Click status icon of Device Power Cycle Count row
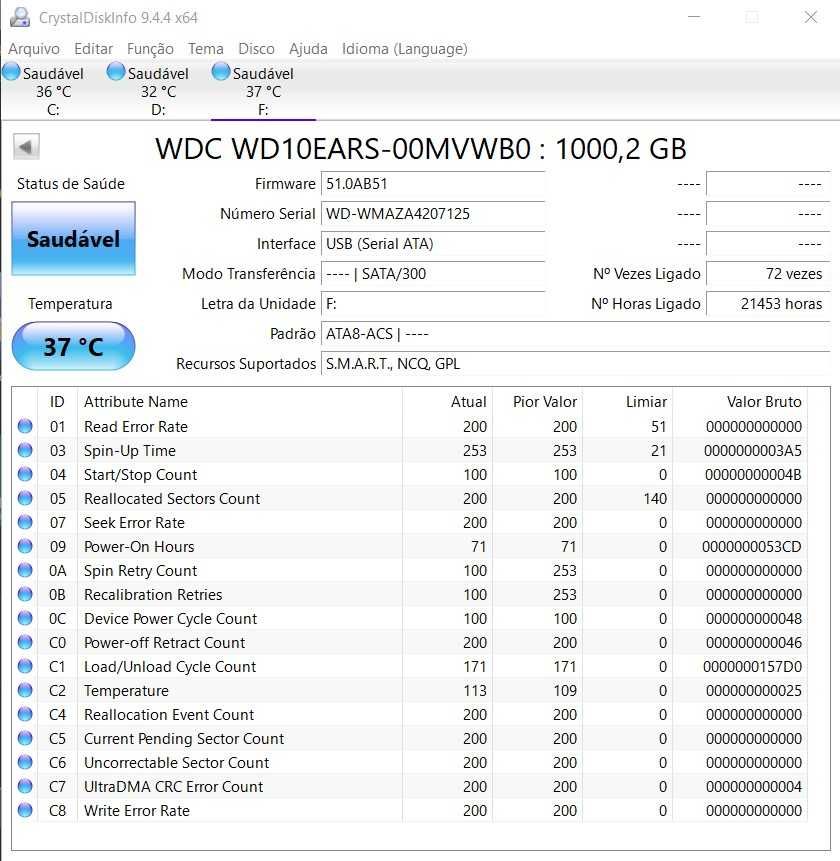Screen dimensions: 840x861 25,618
